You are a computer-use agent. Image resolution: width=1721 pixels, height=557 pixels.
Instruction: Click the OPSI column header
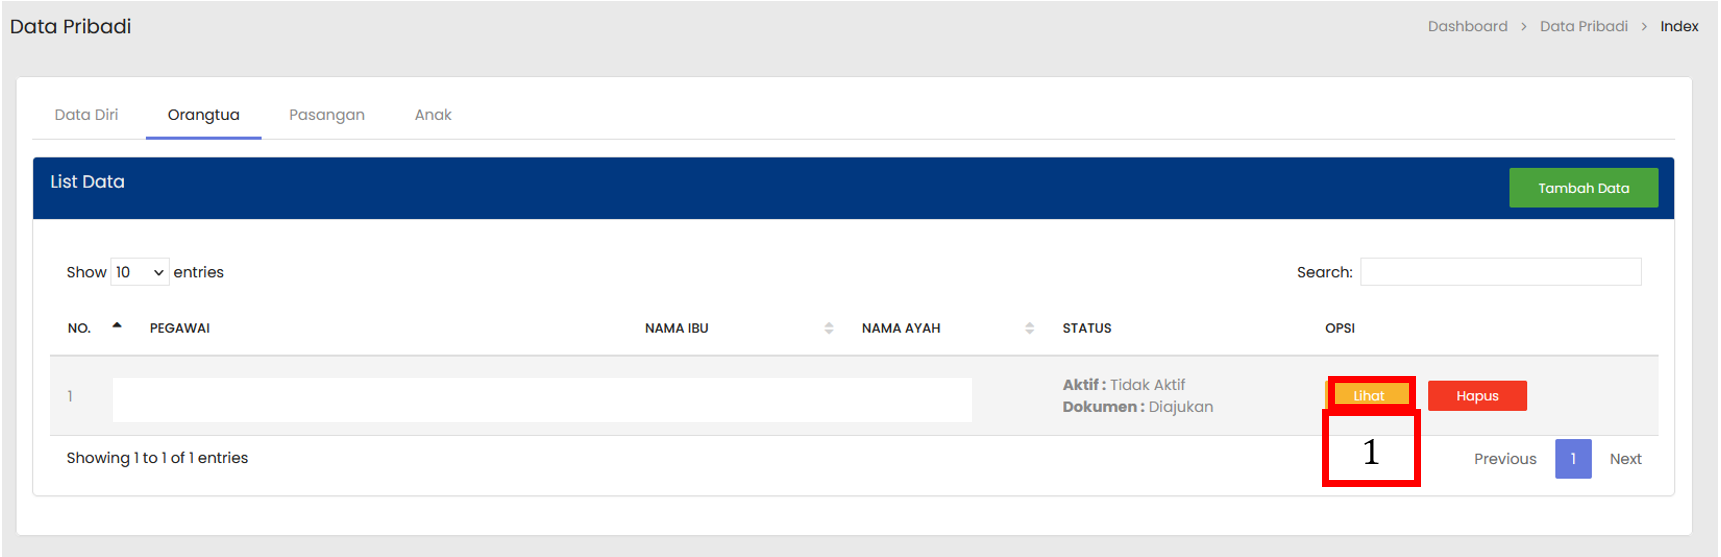[1339, 328]
